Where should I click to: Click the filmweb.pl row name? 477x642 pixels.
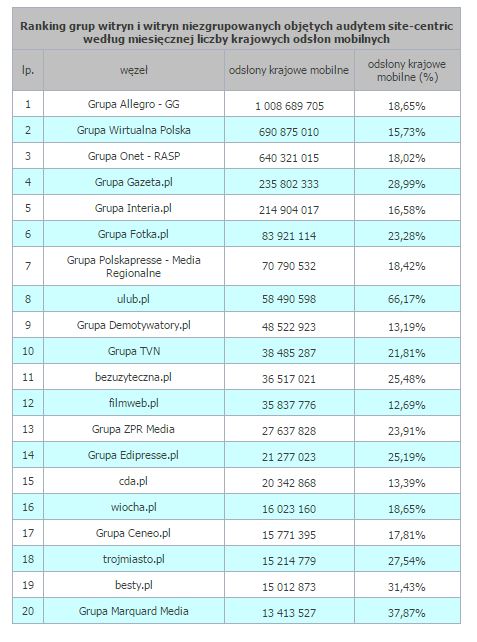coord(133,403)
